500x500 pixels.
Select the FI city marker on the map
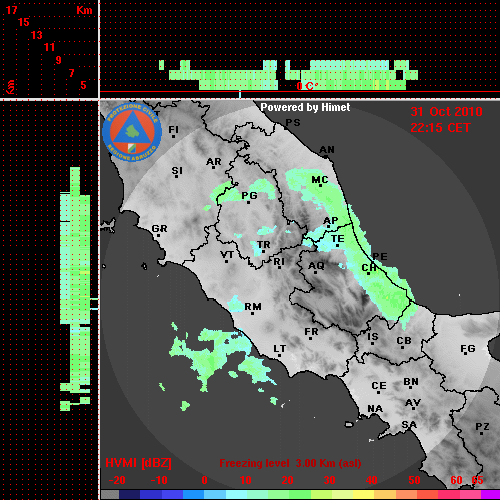click(173, 131)
